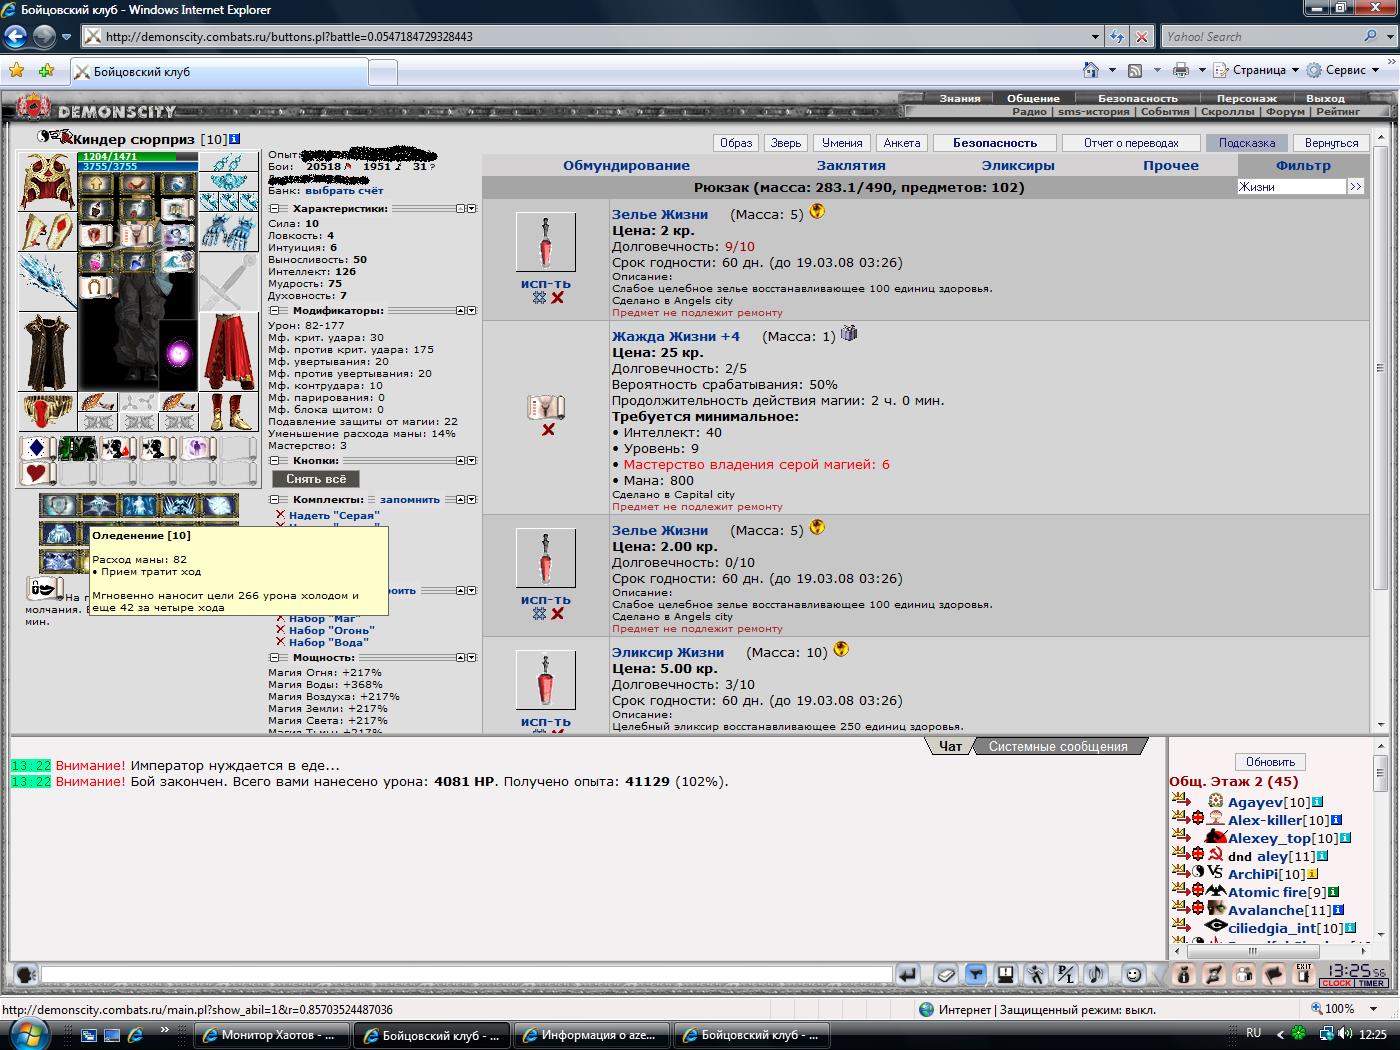Click the red and gold boots slot
This screenshot has height=1050, width=1400.
[x=229, y=412]
